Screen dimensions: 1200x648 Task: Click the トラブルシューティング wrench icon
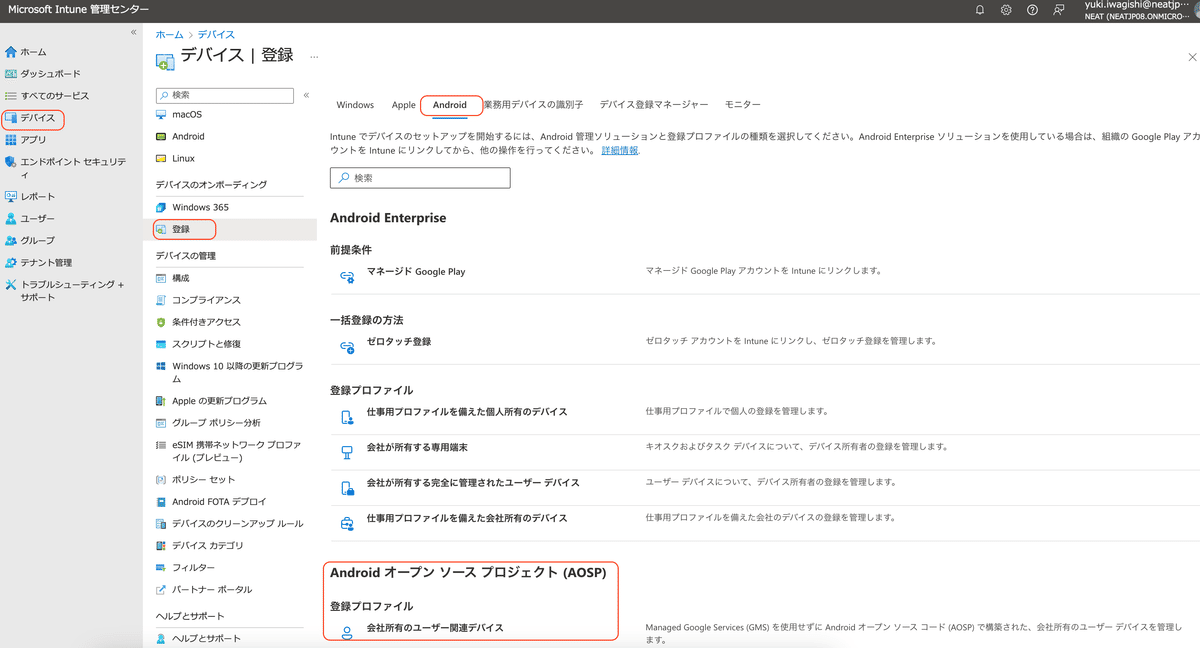click(x=11, y=285)
